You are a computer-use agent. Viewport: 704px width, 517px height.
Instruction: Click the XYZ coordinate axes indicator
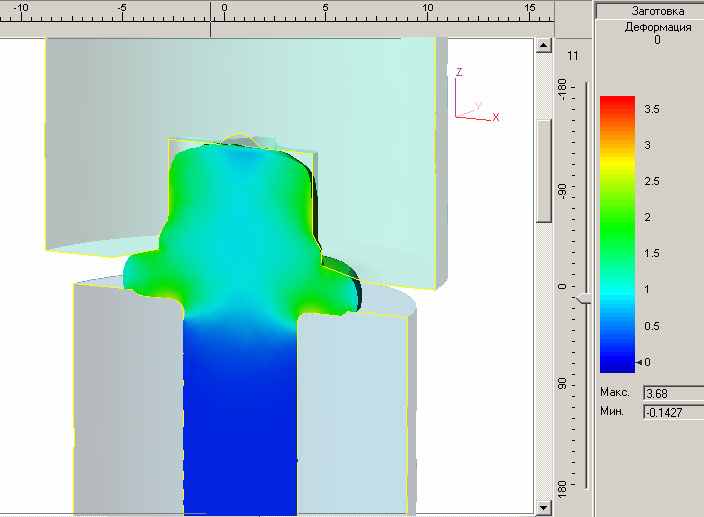click(476, 96)
